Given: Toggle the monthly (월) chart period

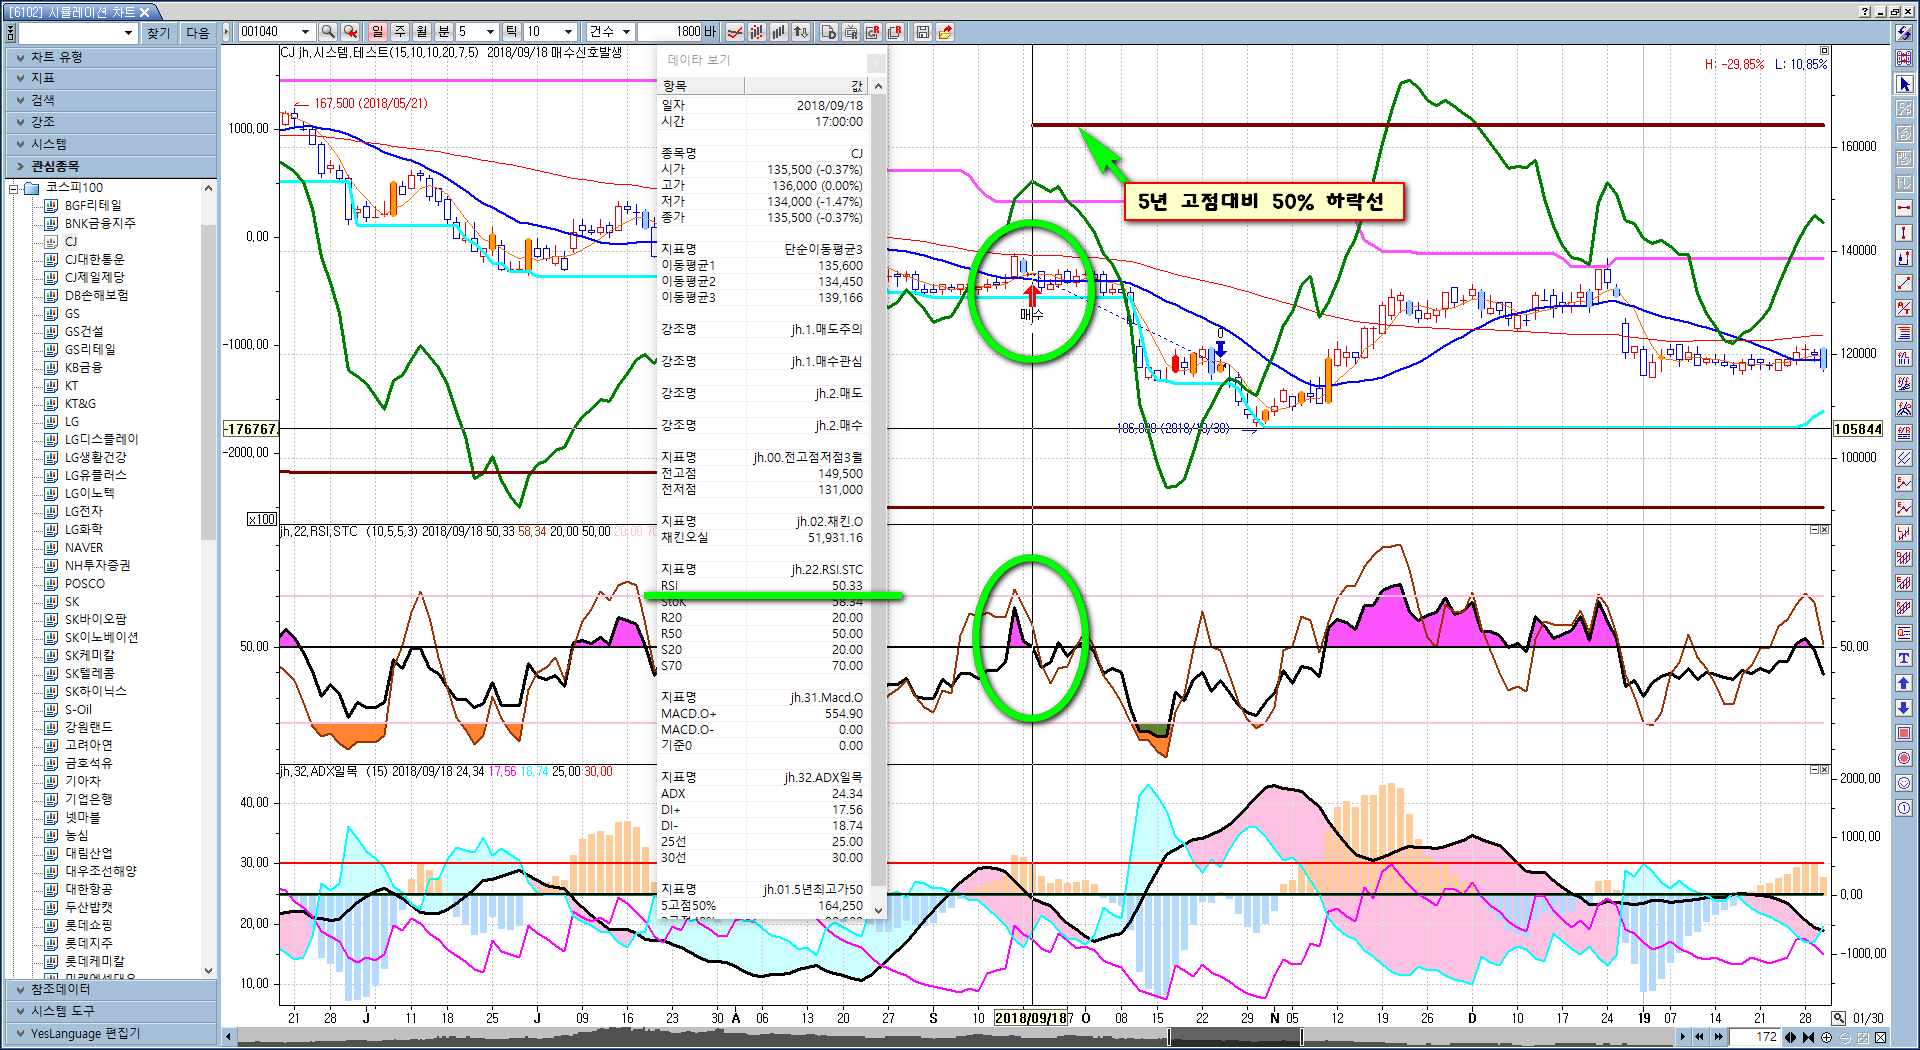Looking at the screenshot, I should coord(421,32).
